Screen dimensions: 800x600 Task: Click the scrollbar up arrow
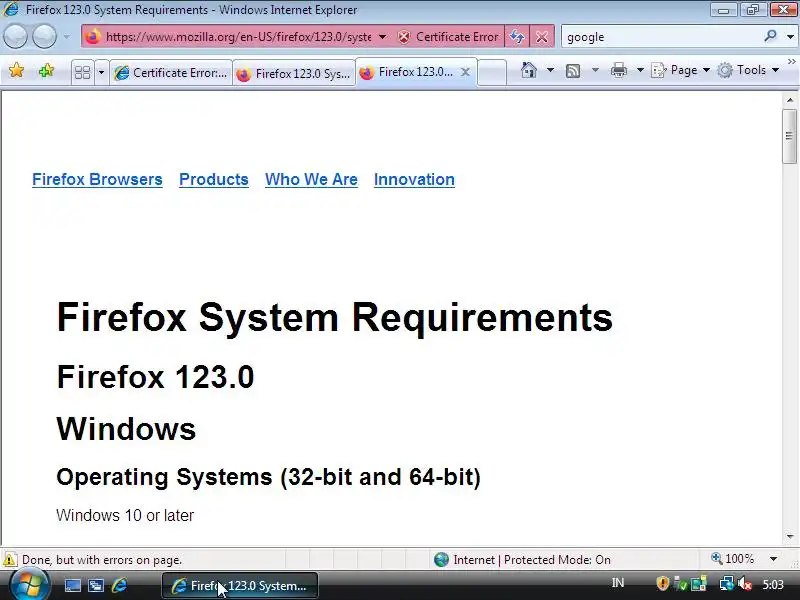click(x=790, y=100)
